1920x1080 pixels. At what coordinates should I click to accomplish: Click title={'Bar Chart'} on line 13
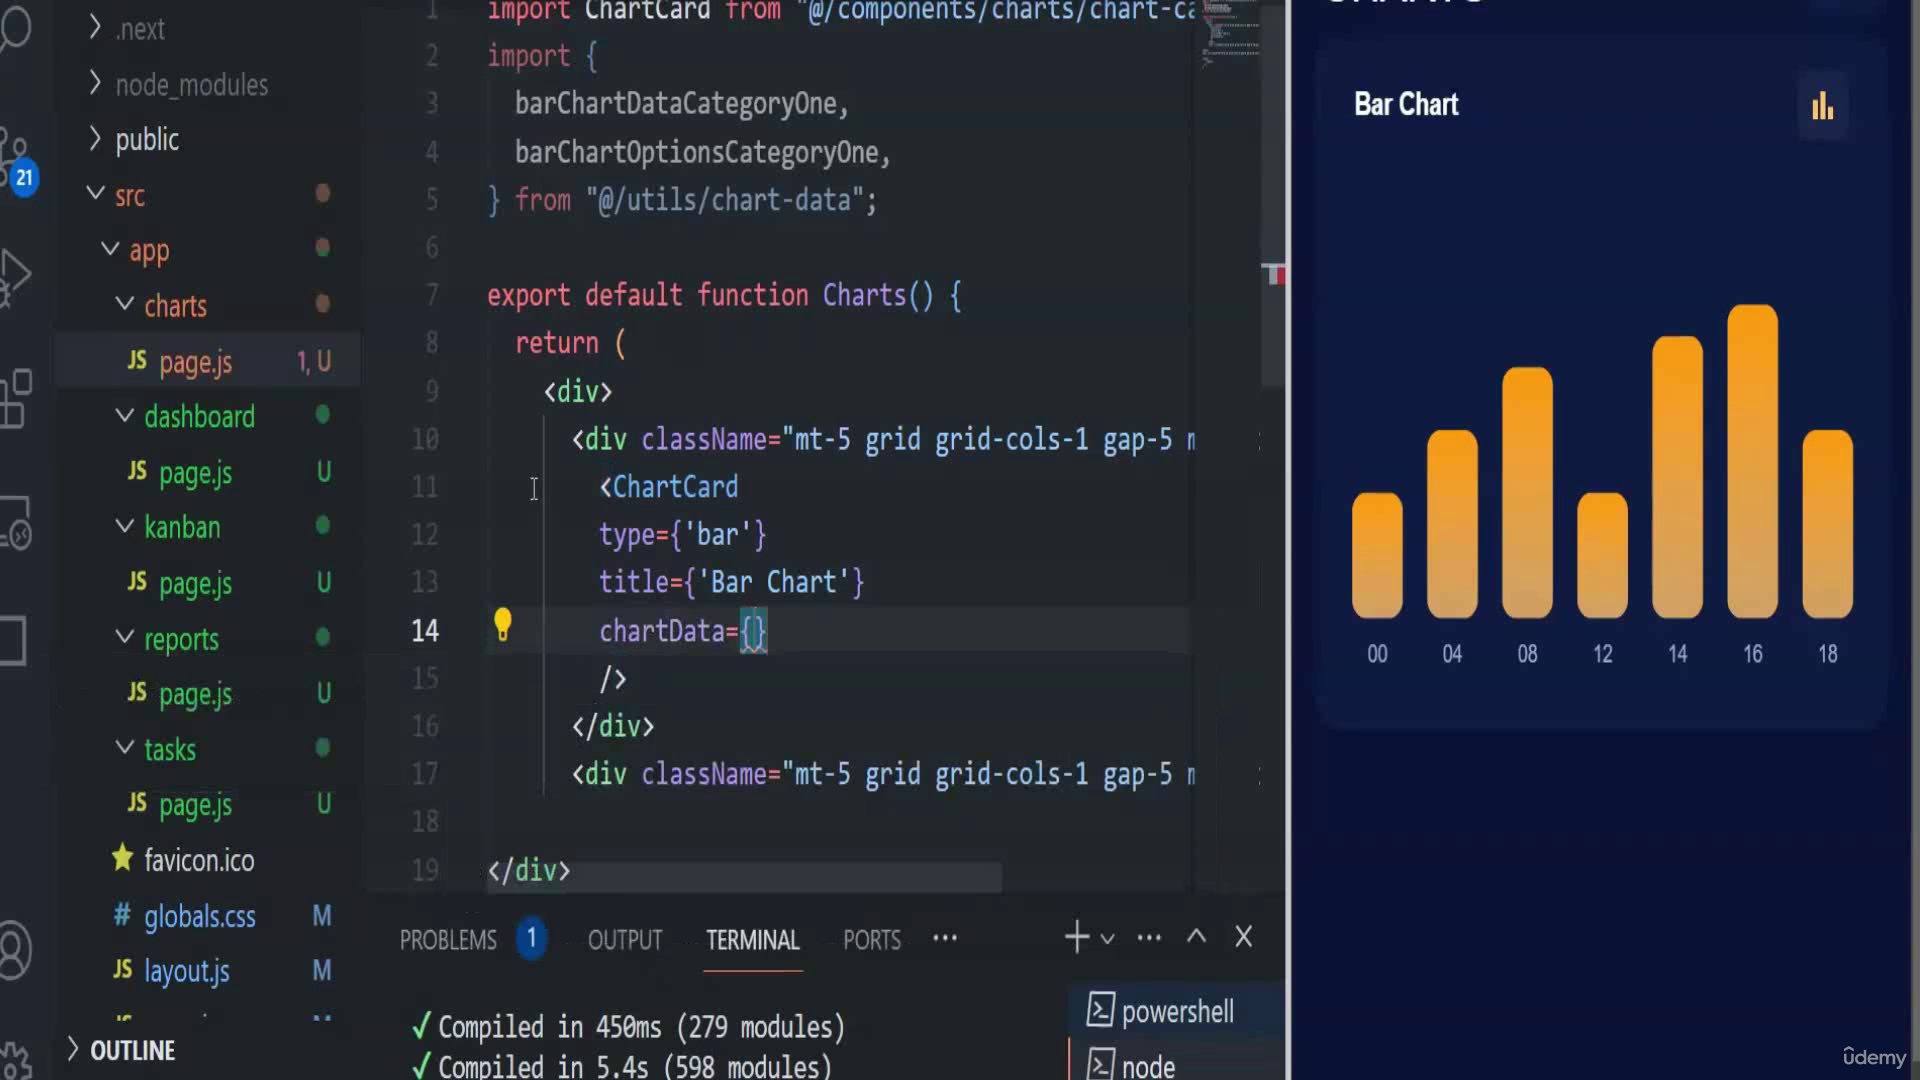[731, 582]
